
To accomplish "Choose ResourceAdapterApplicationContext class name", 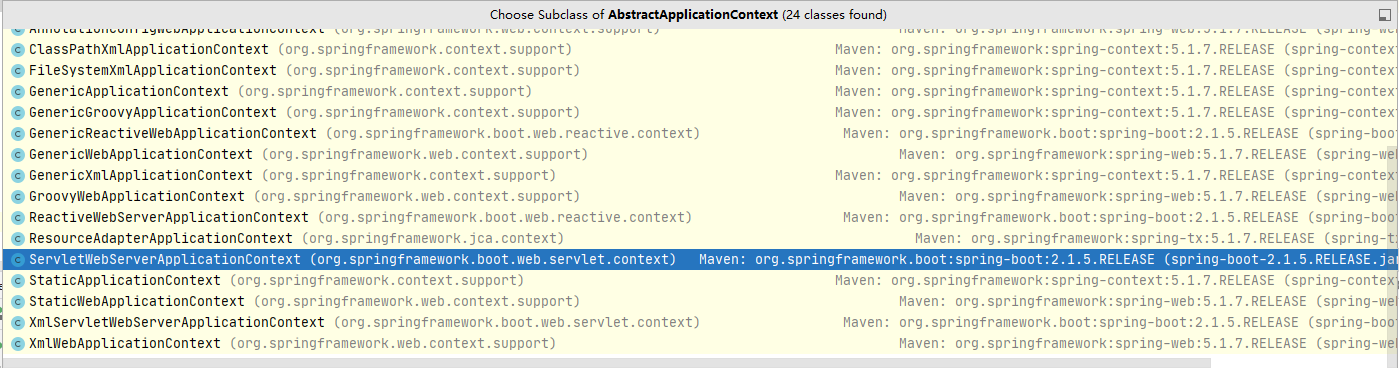I will pyautogui.click(x=161, y=238).
